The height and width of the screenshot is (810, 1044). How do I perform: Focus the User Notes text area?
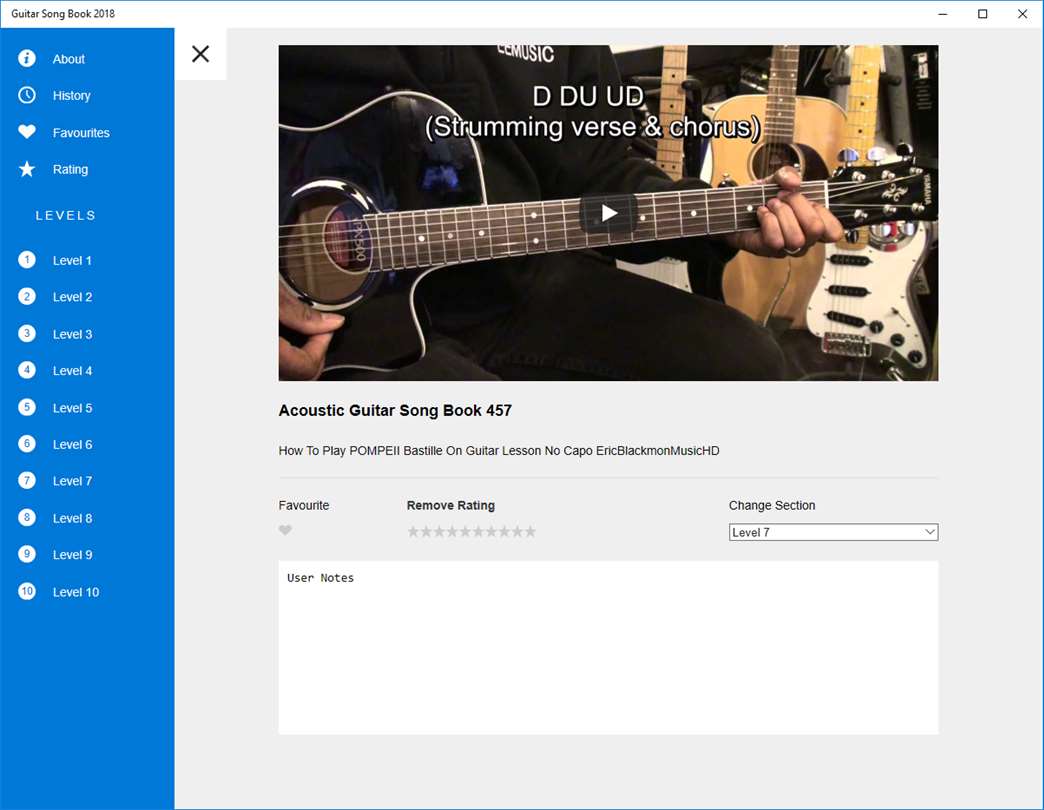pyautogui.click(x=609, y=648)
